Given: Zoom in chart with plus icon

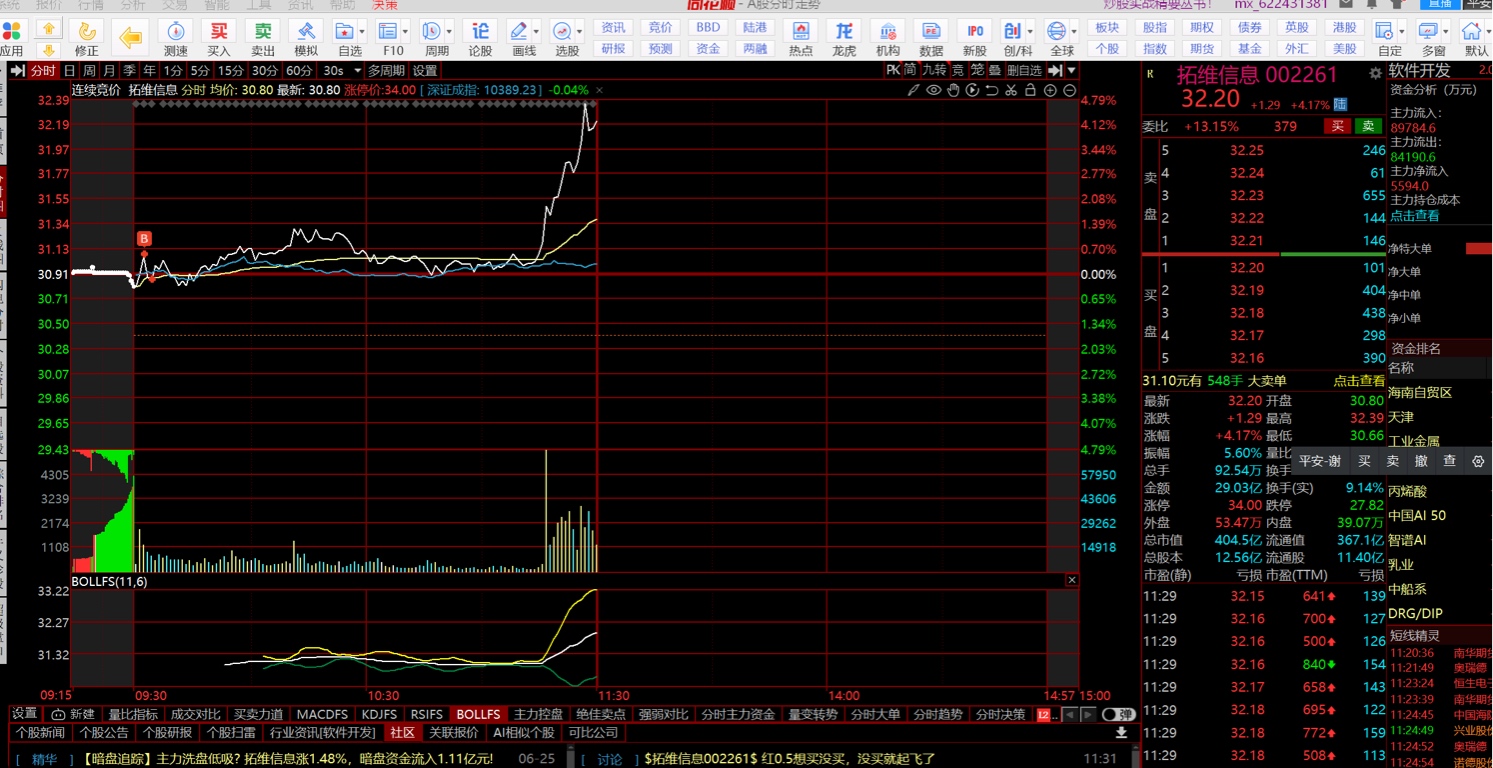Looking at the screenshot, I should click(1050, 90).
